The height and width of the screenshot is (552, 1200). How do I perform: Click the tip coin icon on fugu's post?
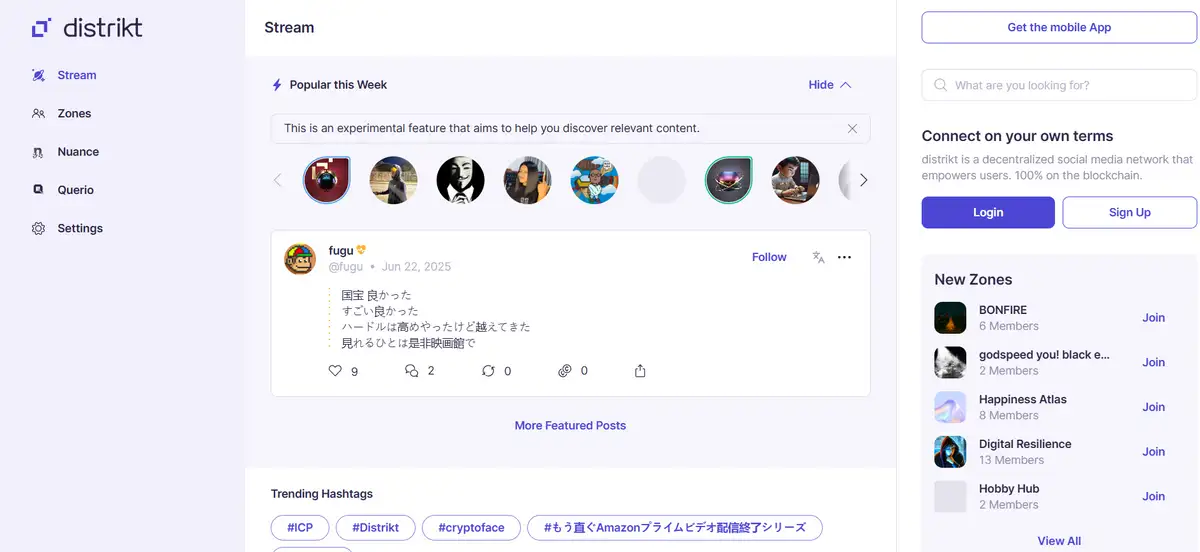pyautogui.click(x=565, y=371)
